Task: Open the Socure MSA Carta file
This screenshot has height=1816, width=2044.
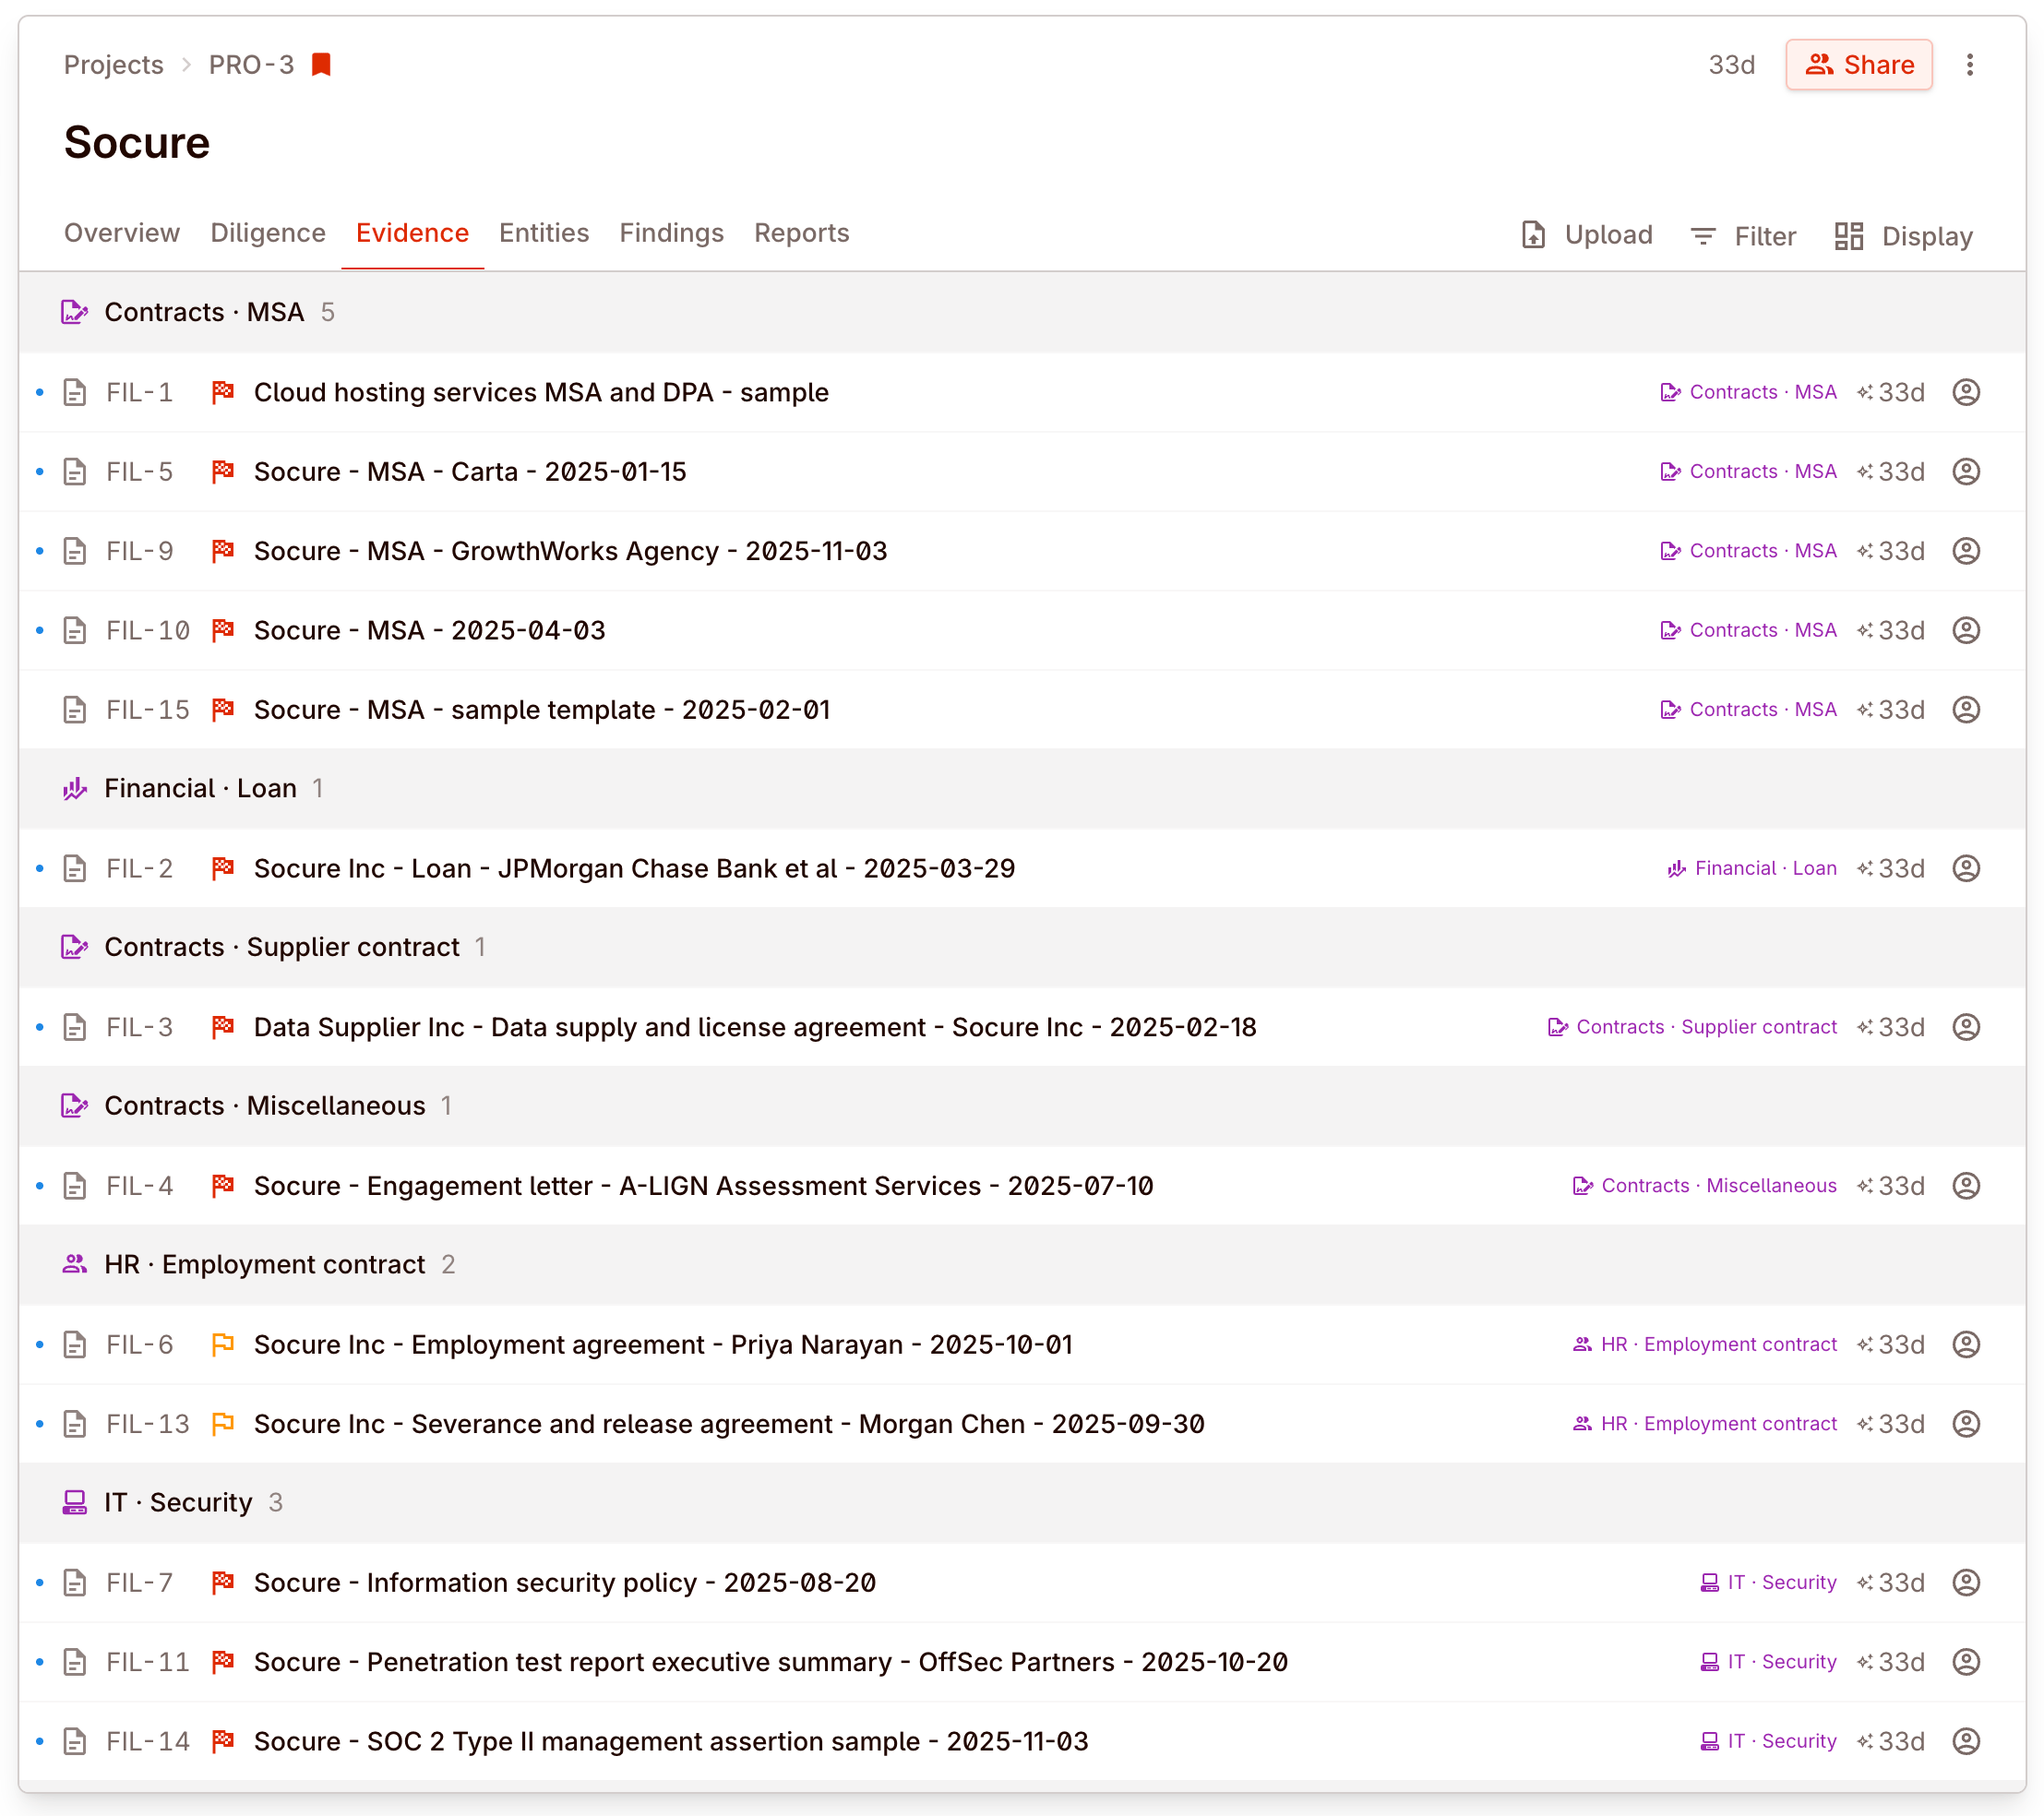Action: click(470, 472)
